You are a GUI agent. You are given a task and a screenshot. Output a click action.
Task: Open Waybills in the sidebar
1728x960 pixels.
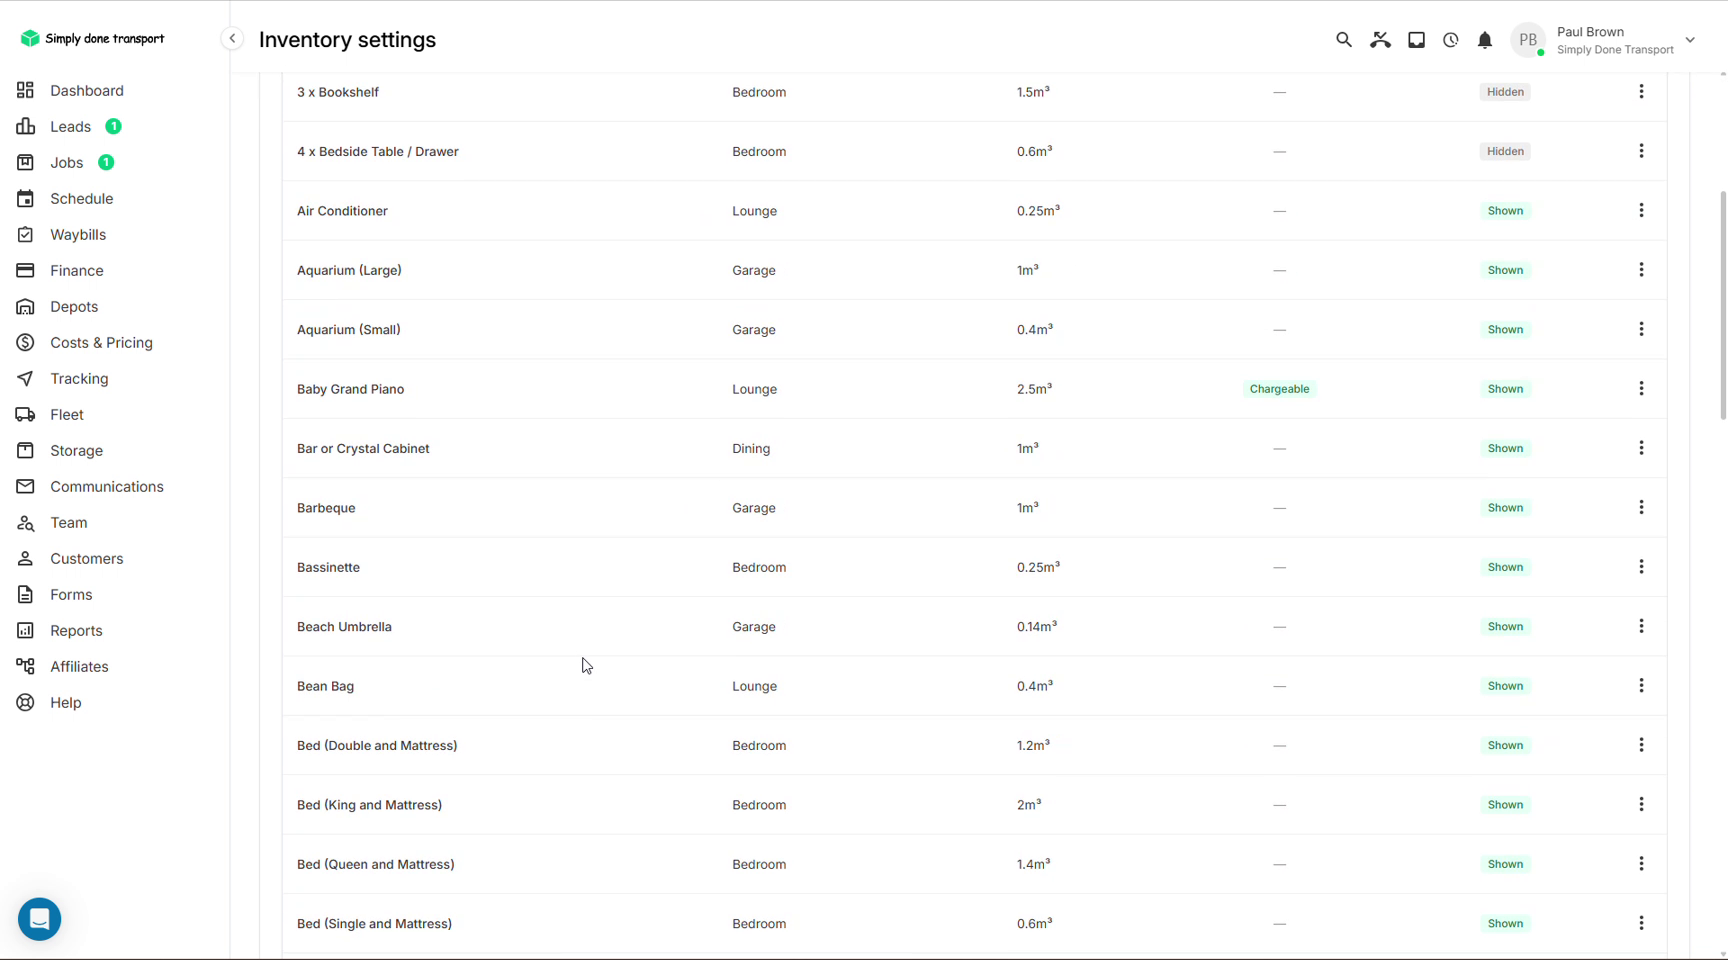pyautogui.click(x=78, y=235)
